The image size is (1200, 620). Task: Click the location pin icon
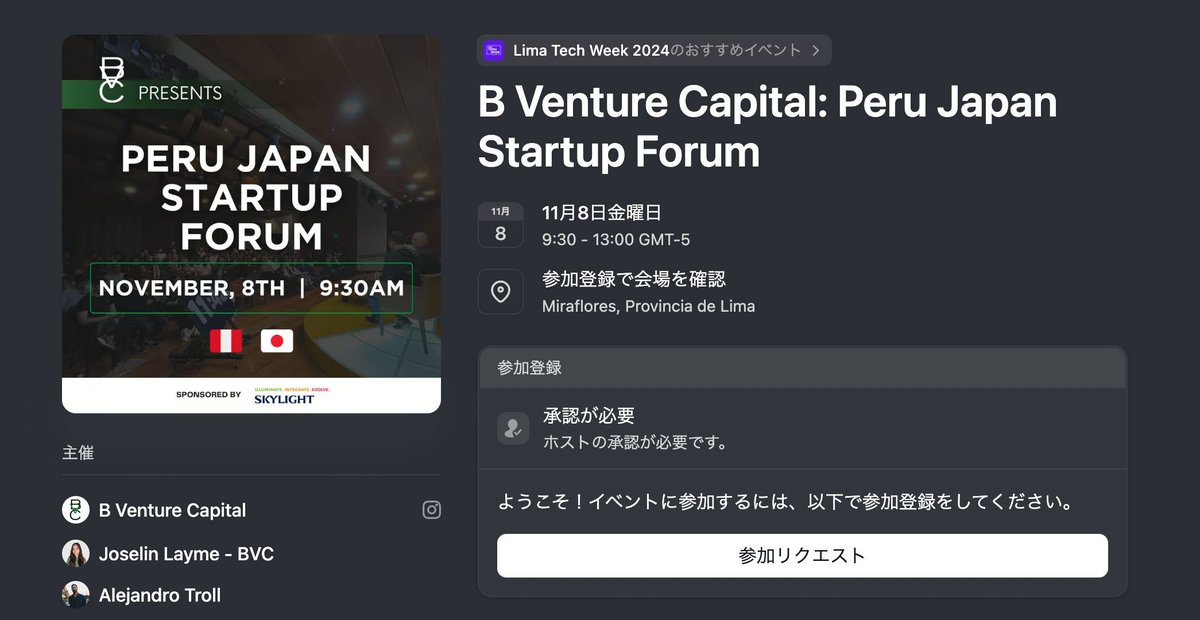[500, 292]
